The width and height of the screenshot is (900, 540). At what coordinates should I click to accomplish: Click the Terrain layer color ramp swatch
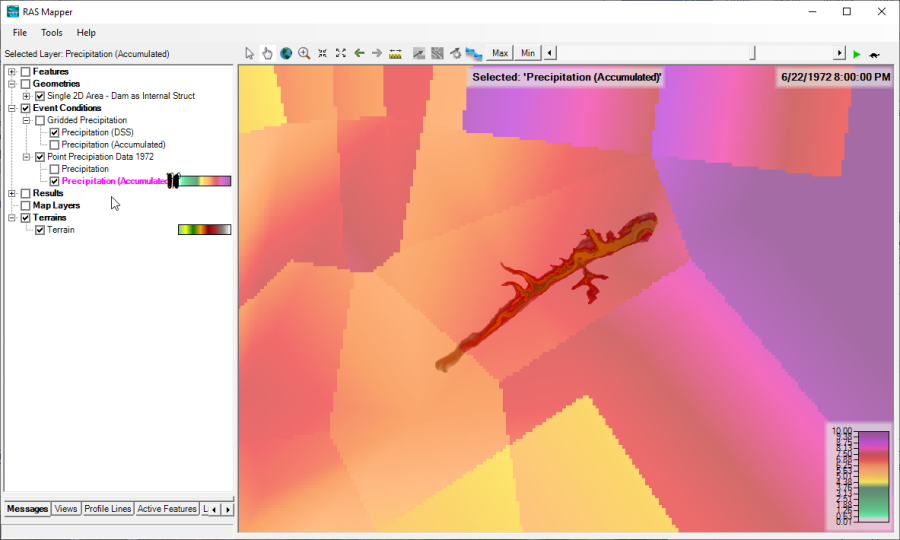point(204,230)
